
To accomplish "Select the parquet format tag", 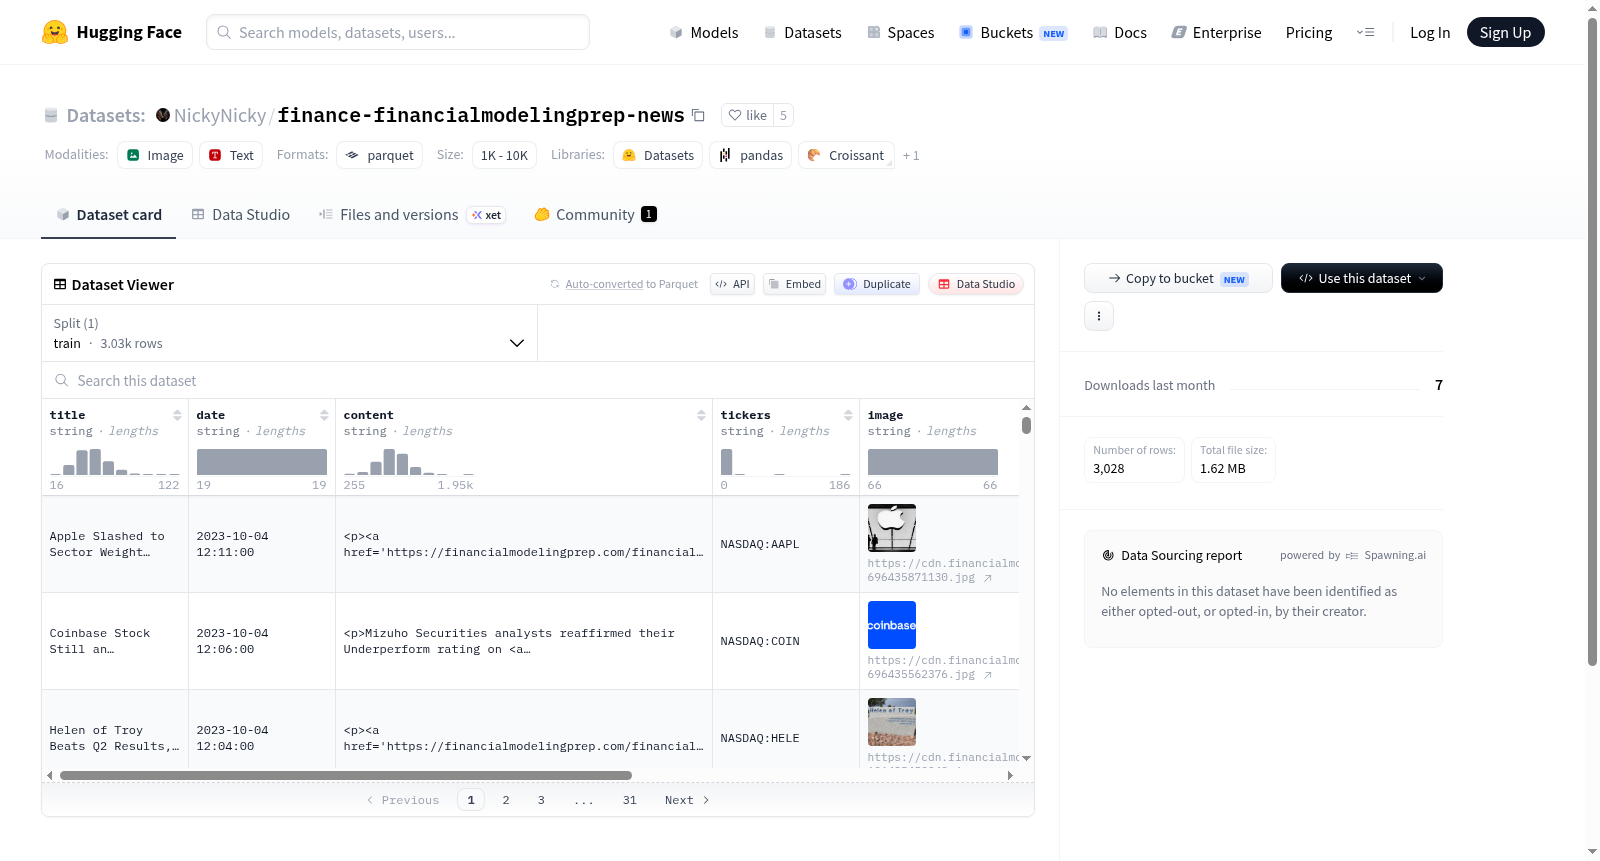I will [x=379, y=155].
